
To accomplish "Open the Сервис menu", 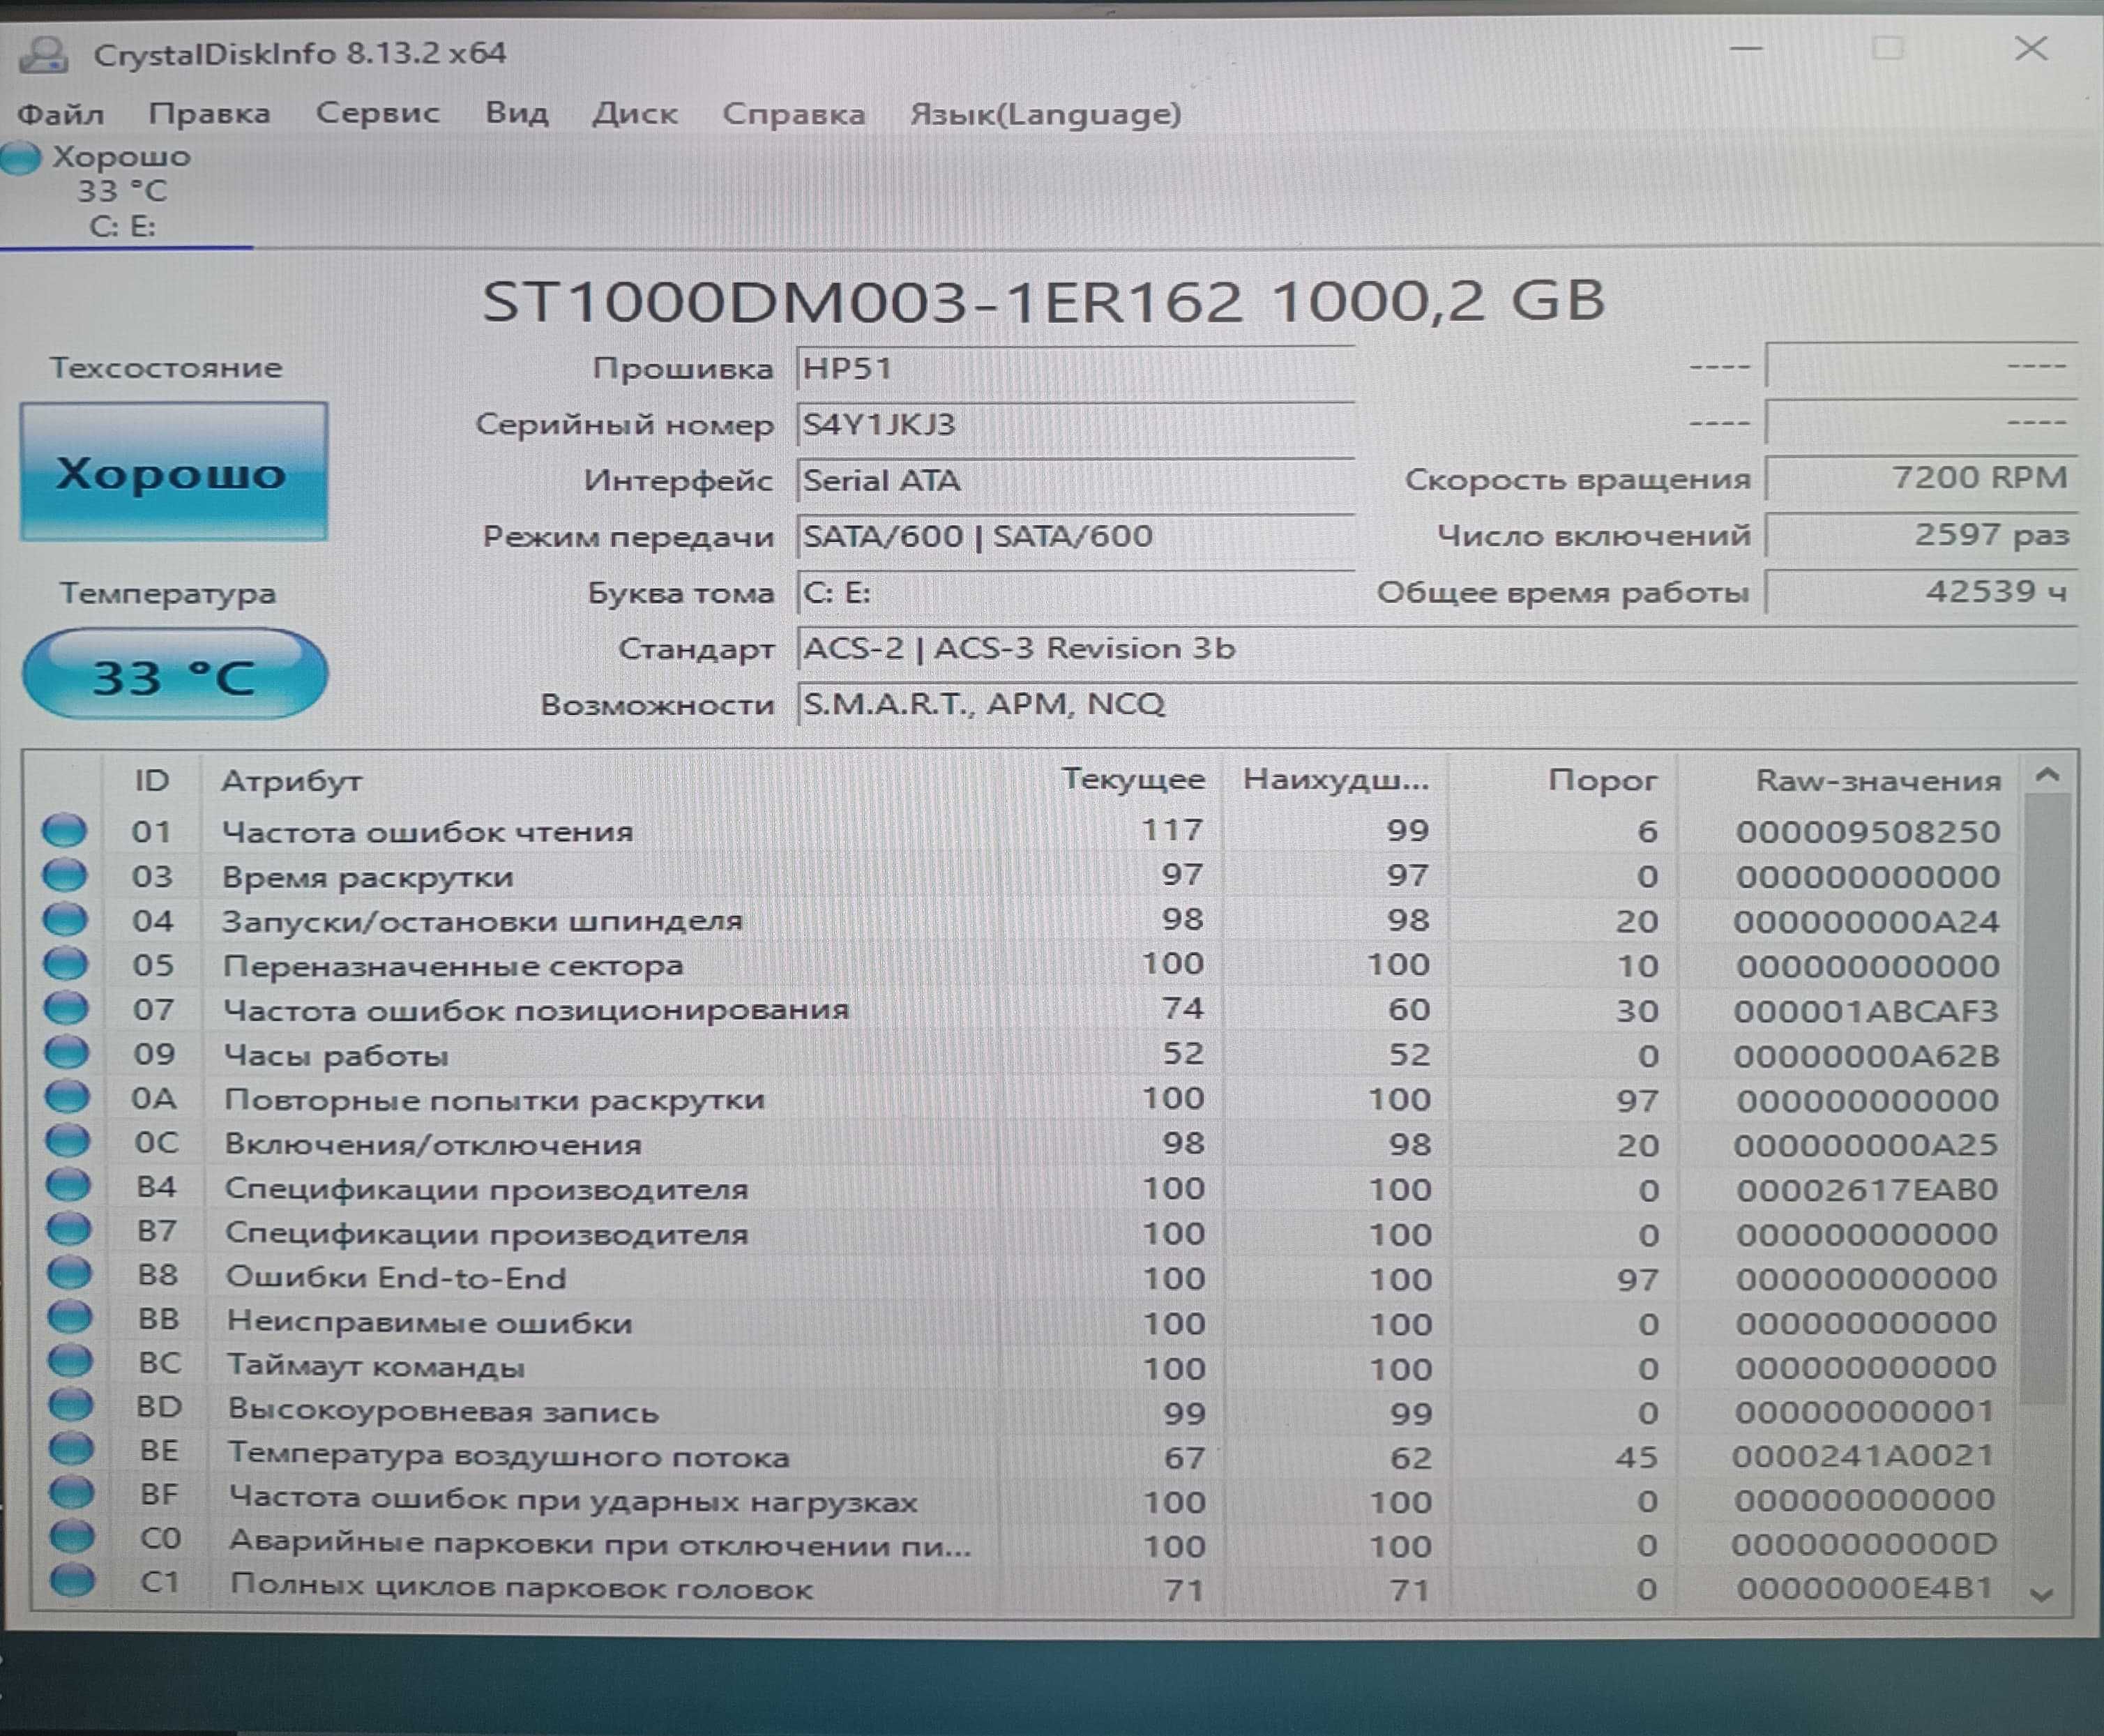I will tap(377, 113).
